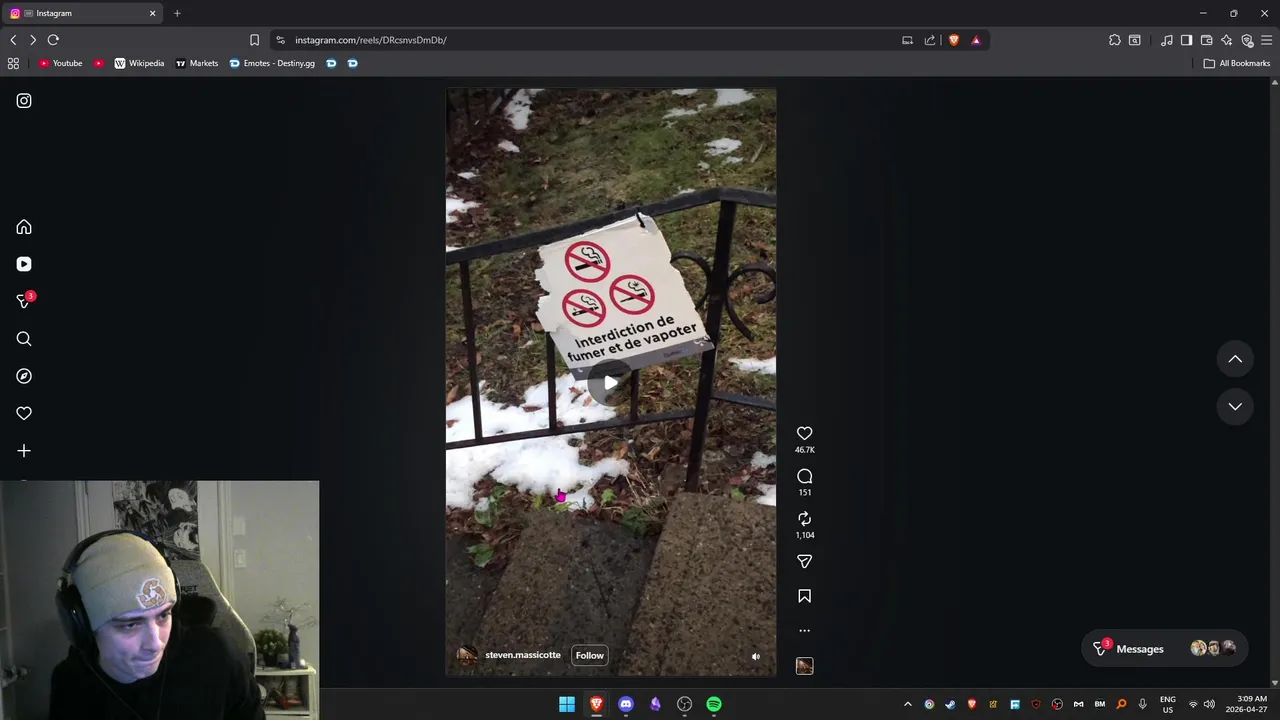Open OBS Studio from the taskbar

pos(684,704)
